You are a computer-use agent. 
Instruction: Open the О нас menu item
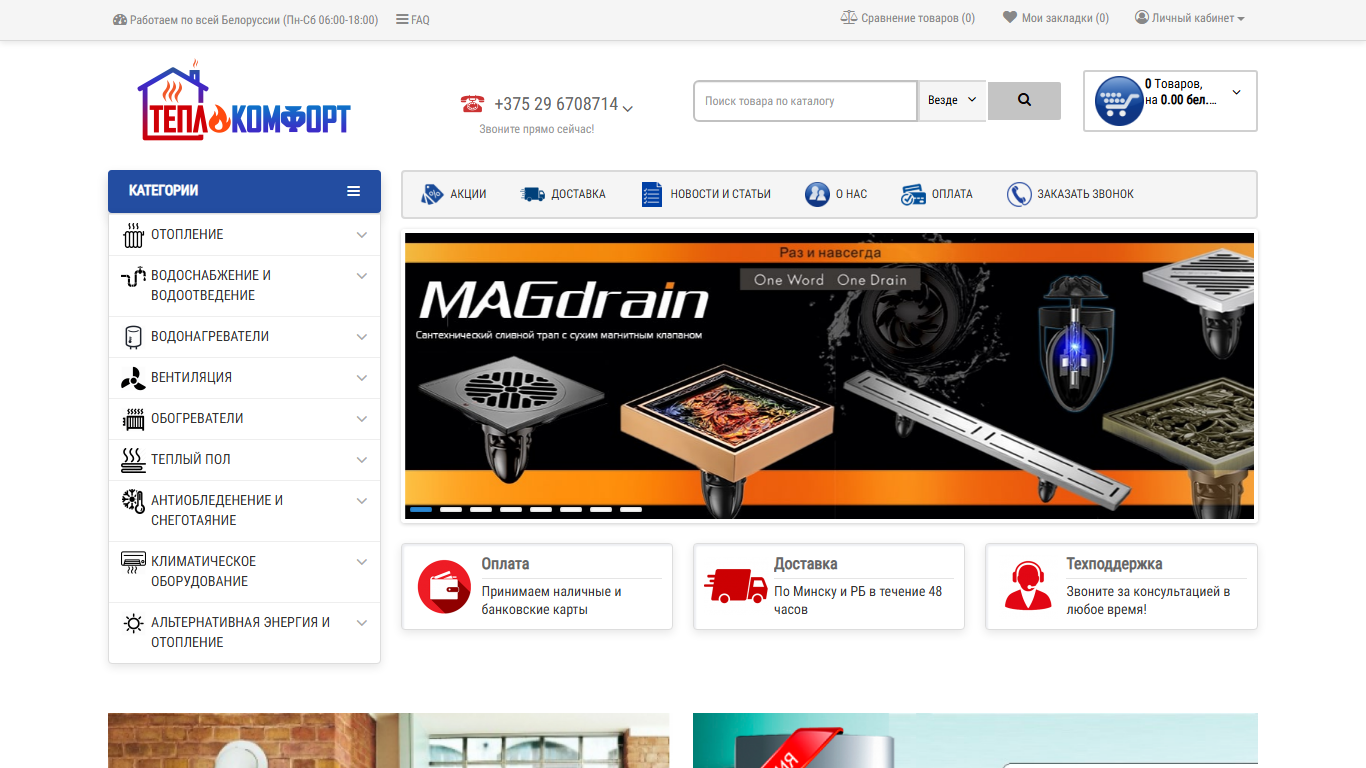coord(836,194)
